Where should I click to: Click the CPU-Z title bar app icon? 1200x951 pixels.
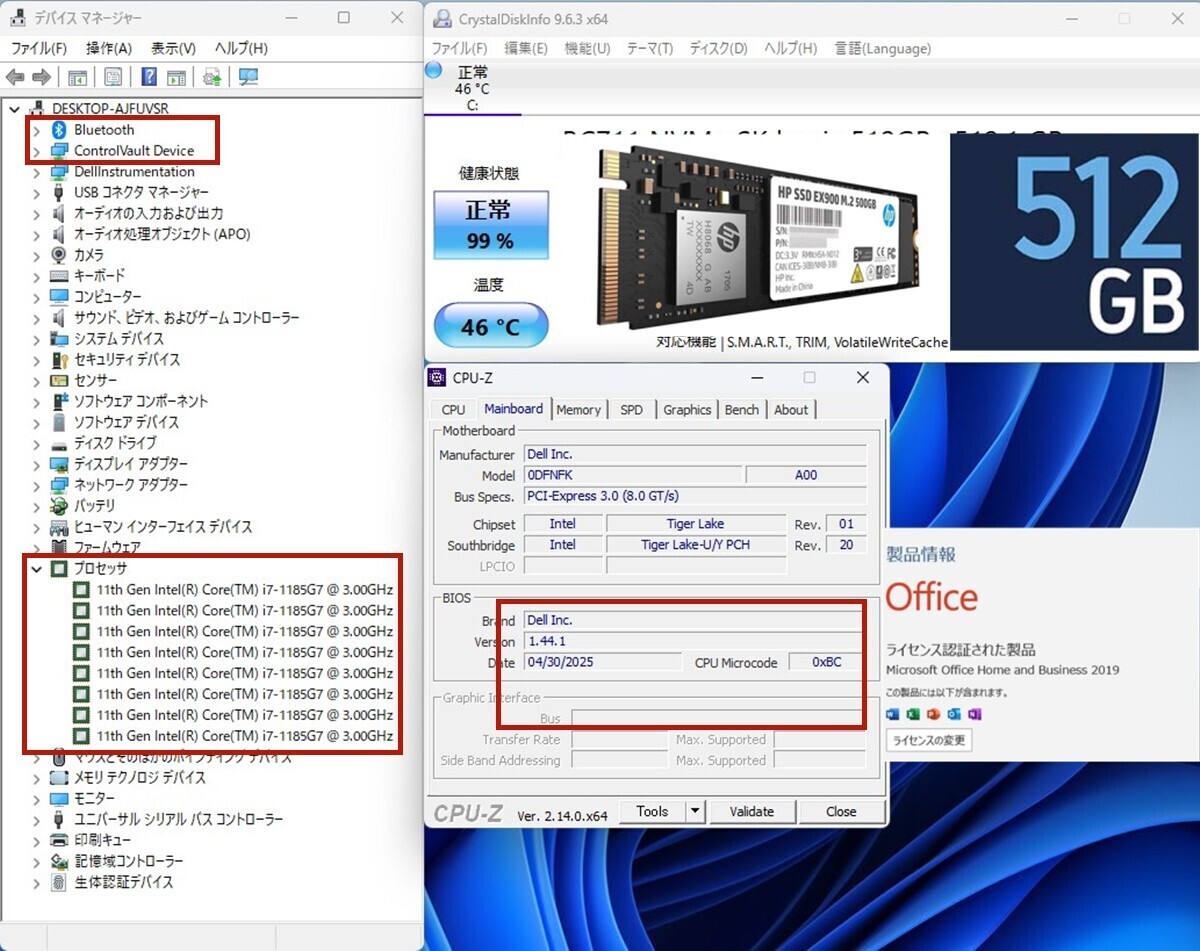click(437, 377)
